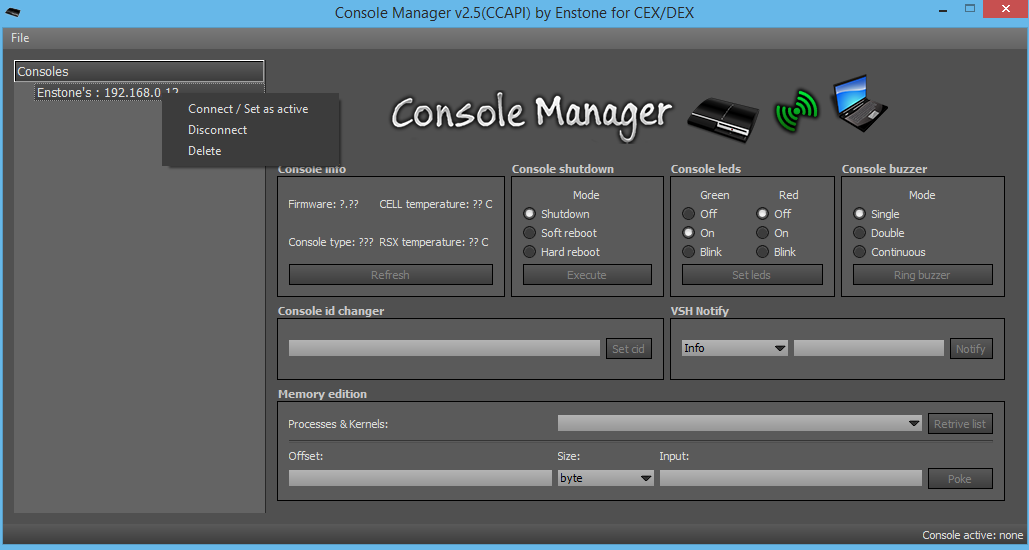Click the Poke button

click(960, 479)
